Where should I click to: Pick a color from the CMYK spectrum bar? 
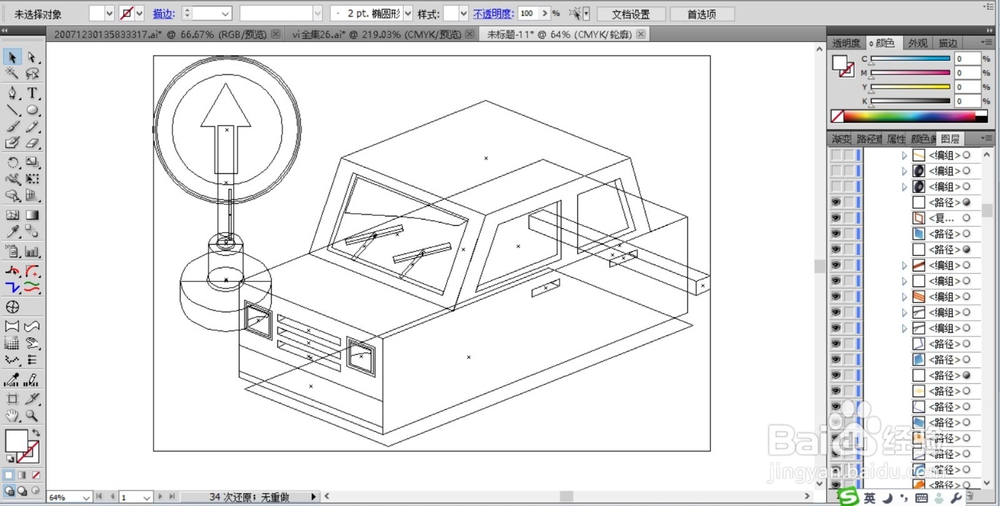coord(909,116)
